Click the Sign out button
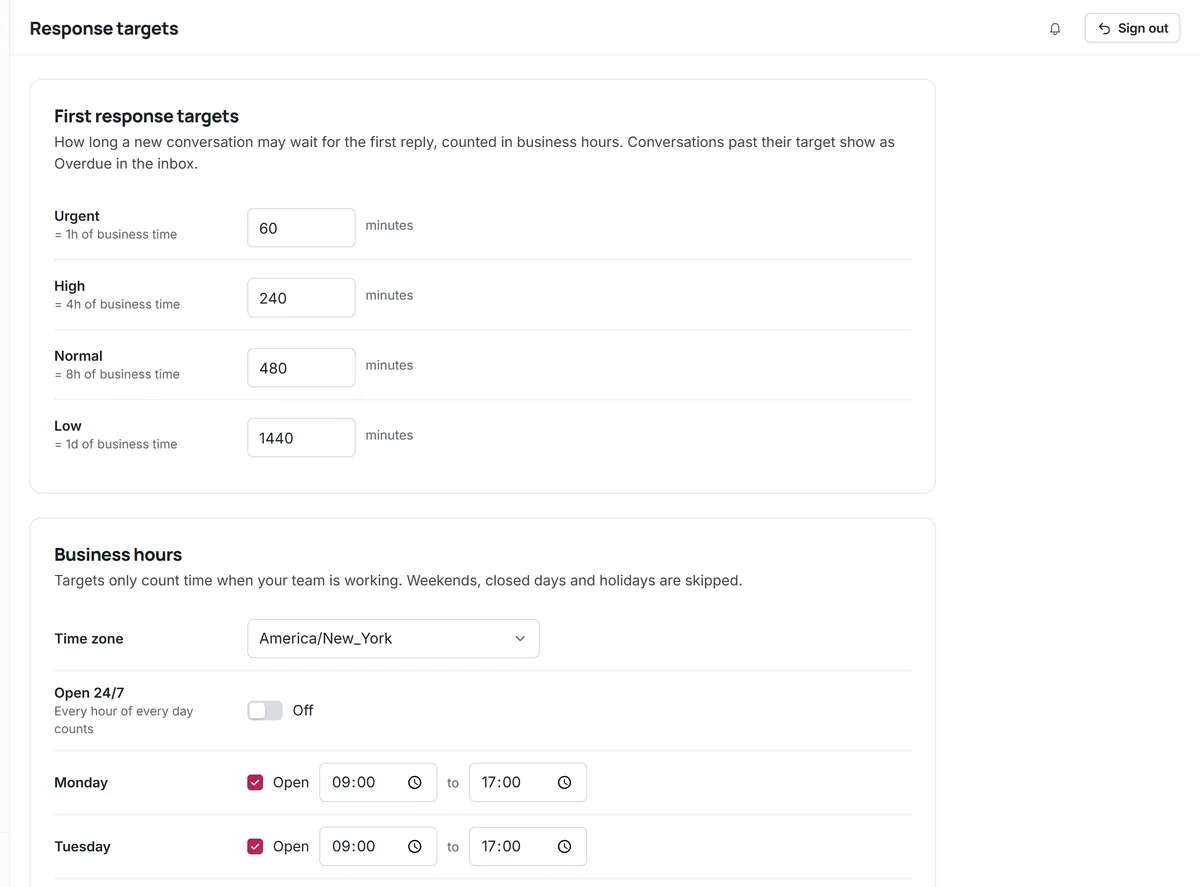 [x=1132, y=28]
